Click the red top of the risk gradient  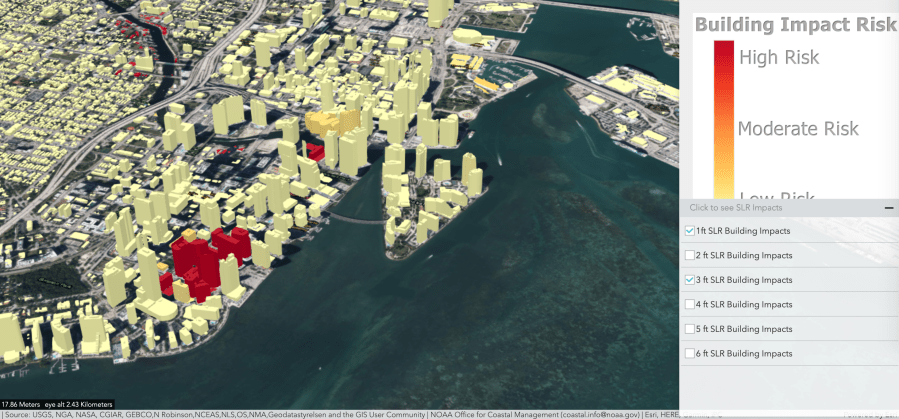(x=723, y=55)
